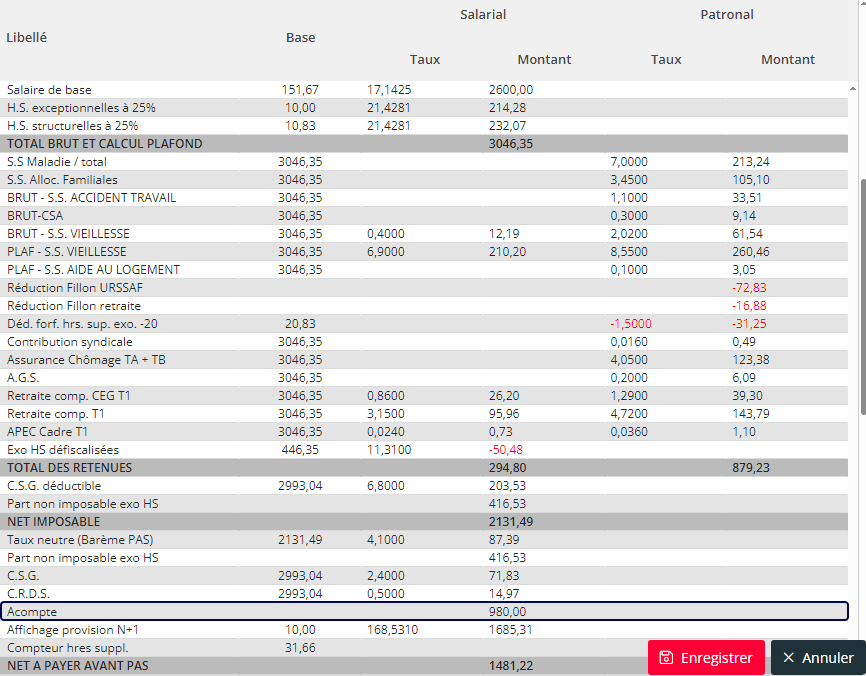Click the Patronal Montant column header
This screenshot has height=676, width=866.
point(788,60)
